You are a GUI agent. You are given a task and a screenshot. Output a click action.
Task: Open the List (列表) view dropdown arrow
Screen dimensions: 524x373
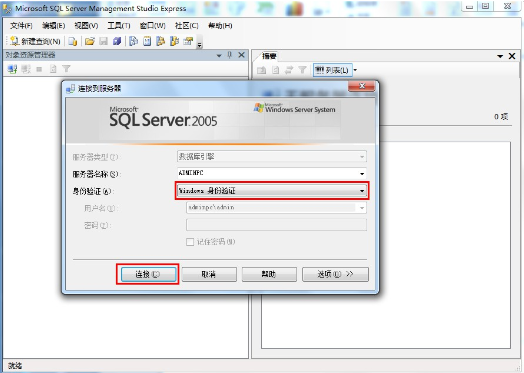pos(355,70)
